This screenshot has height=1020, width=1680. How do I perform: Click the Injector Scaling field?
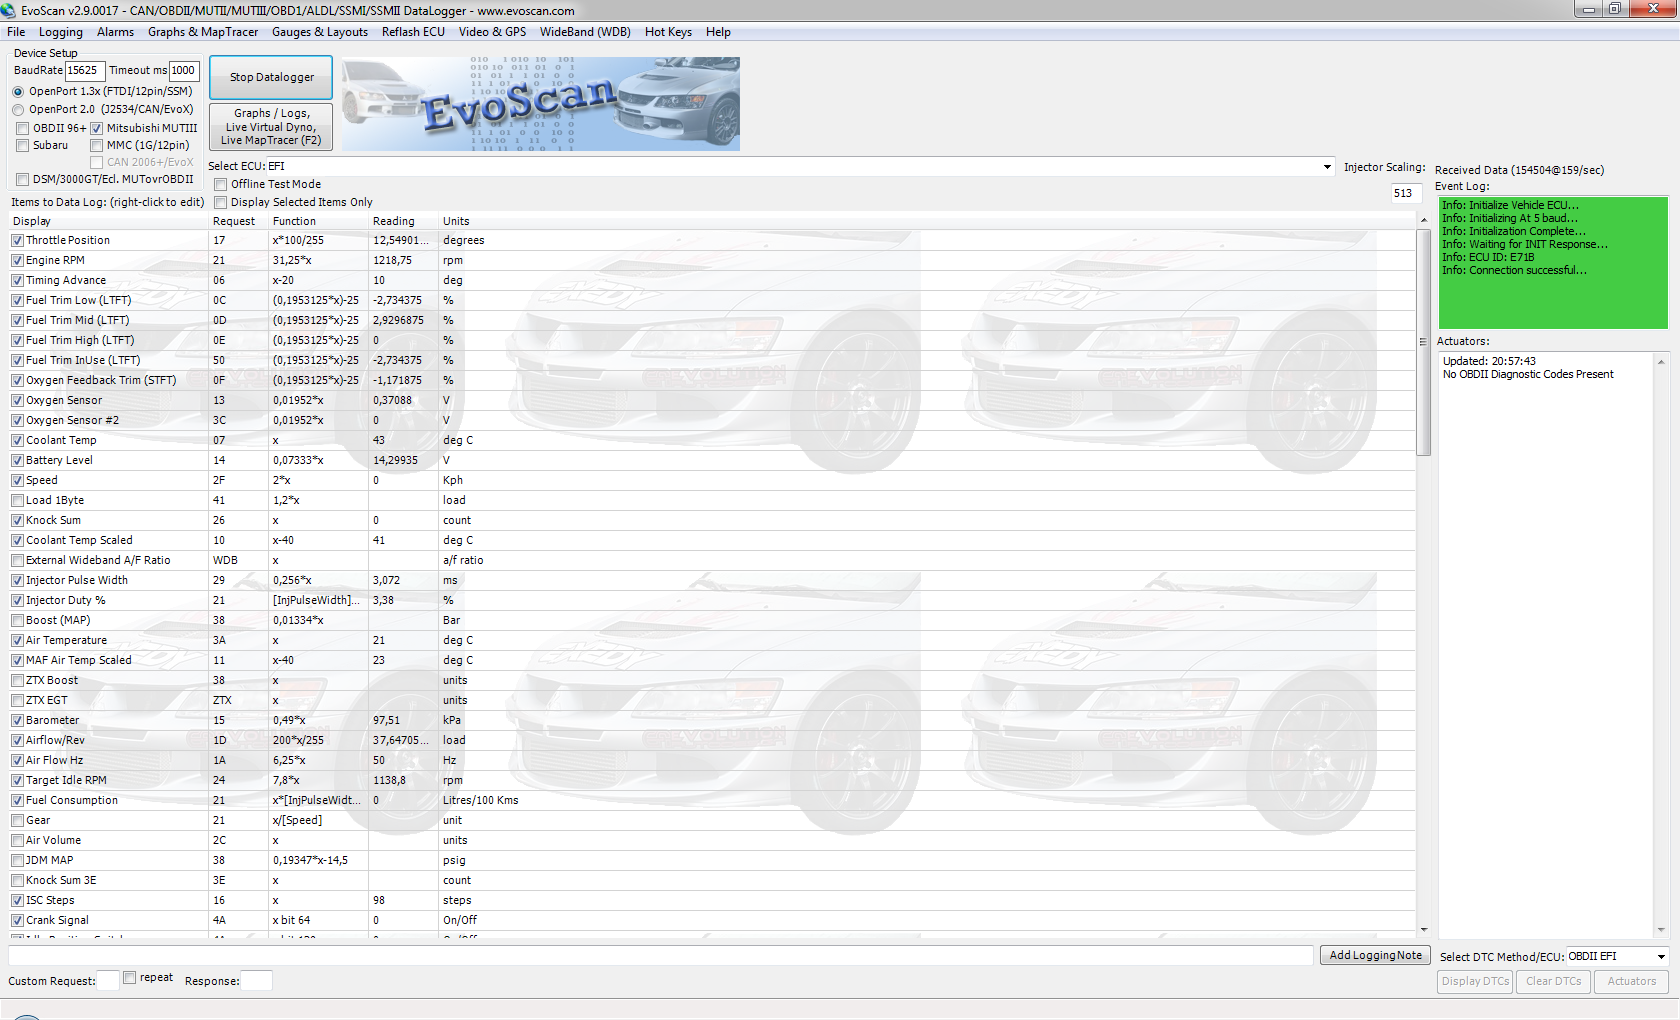1406,193
